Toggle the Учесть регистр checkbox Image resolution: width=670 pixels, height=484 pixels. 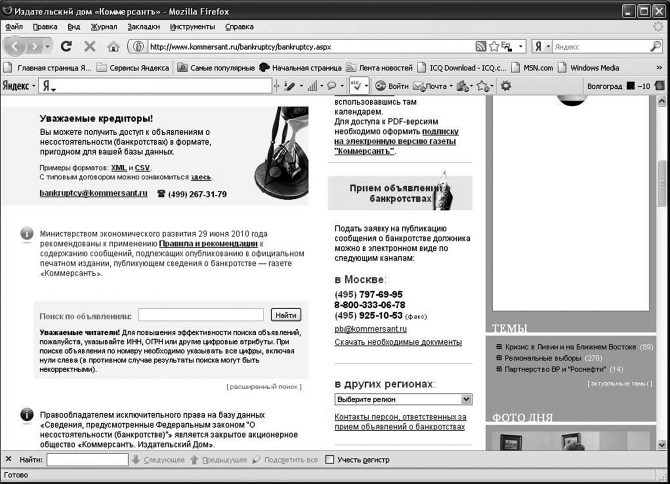[x=329, y=460]
